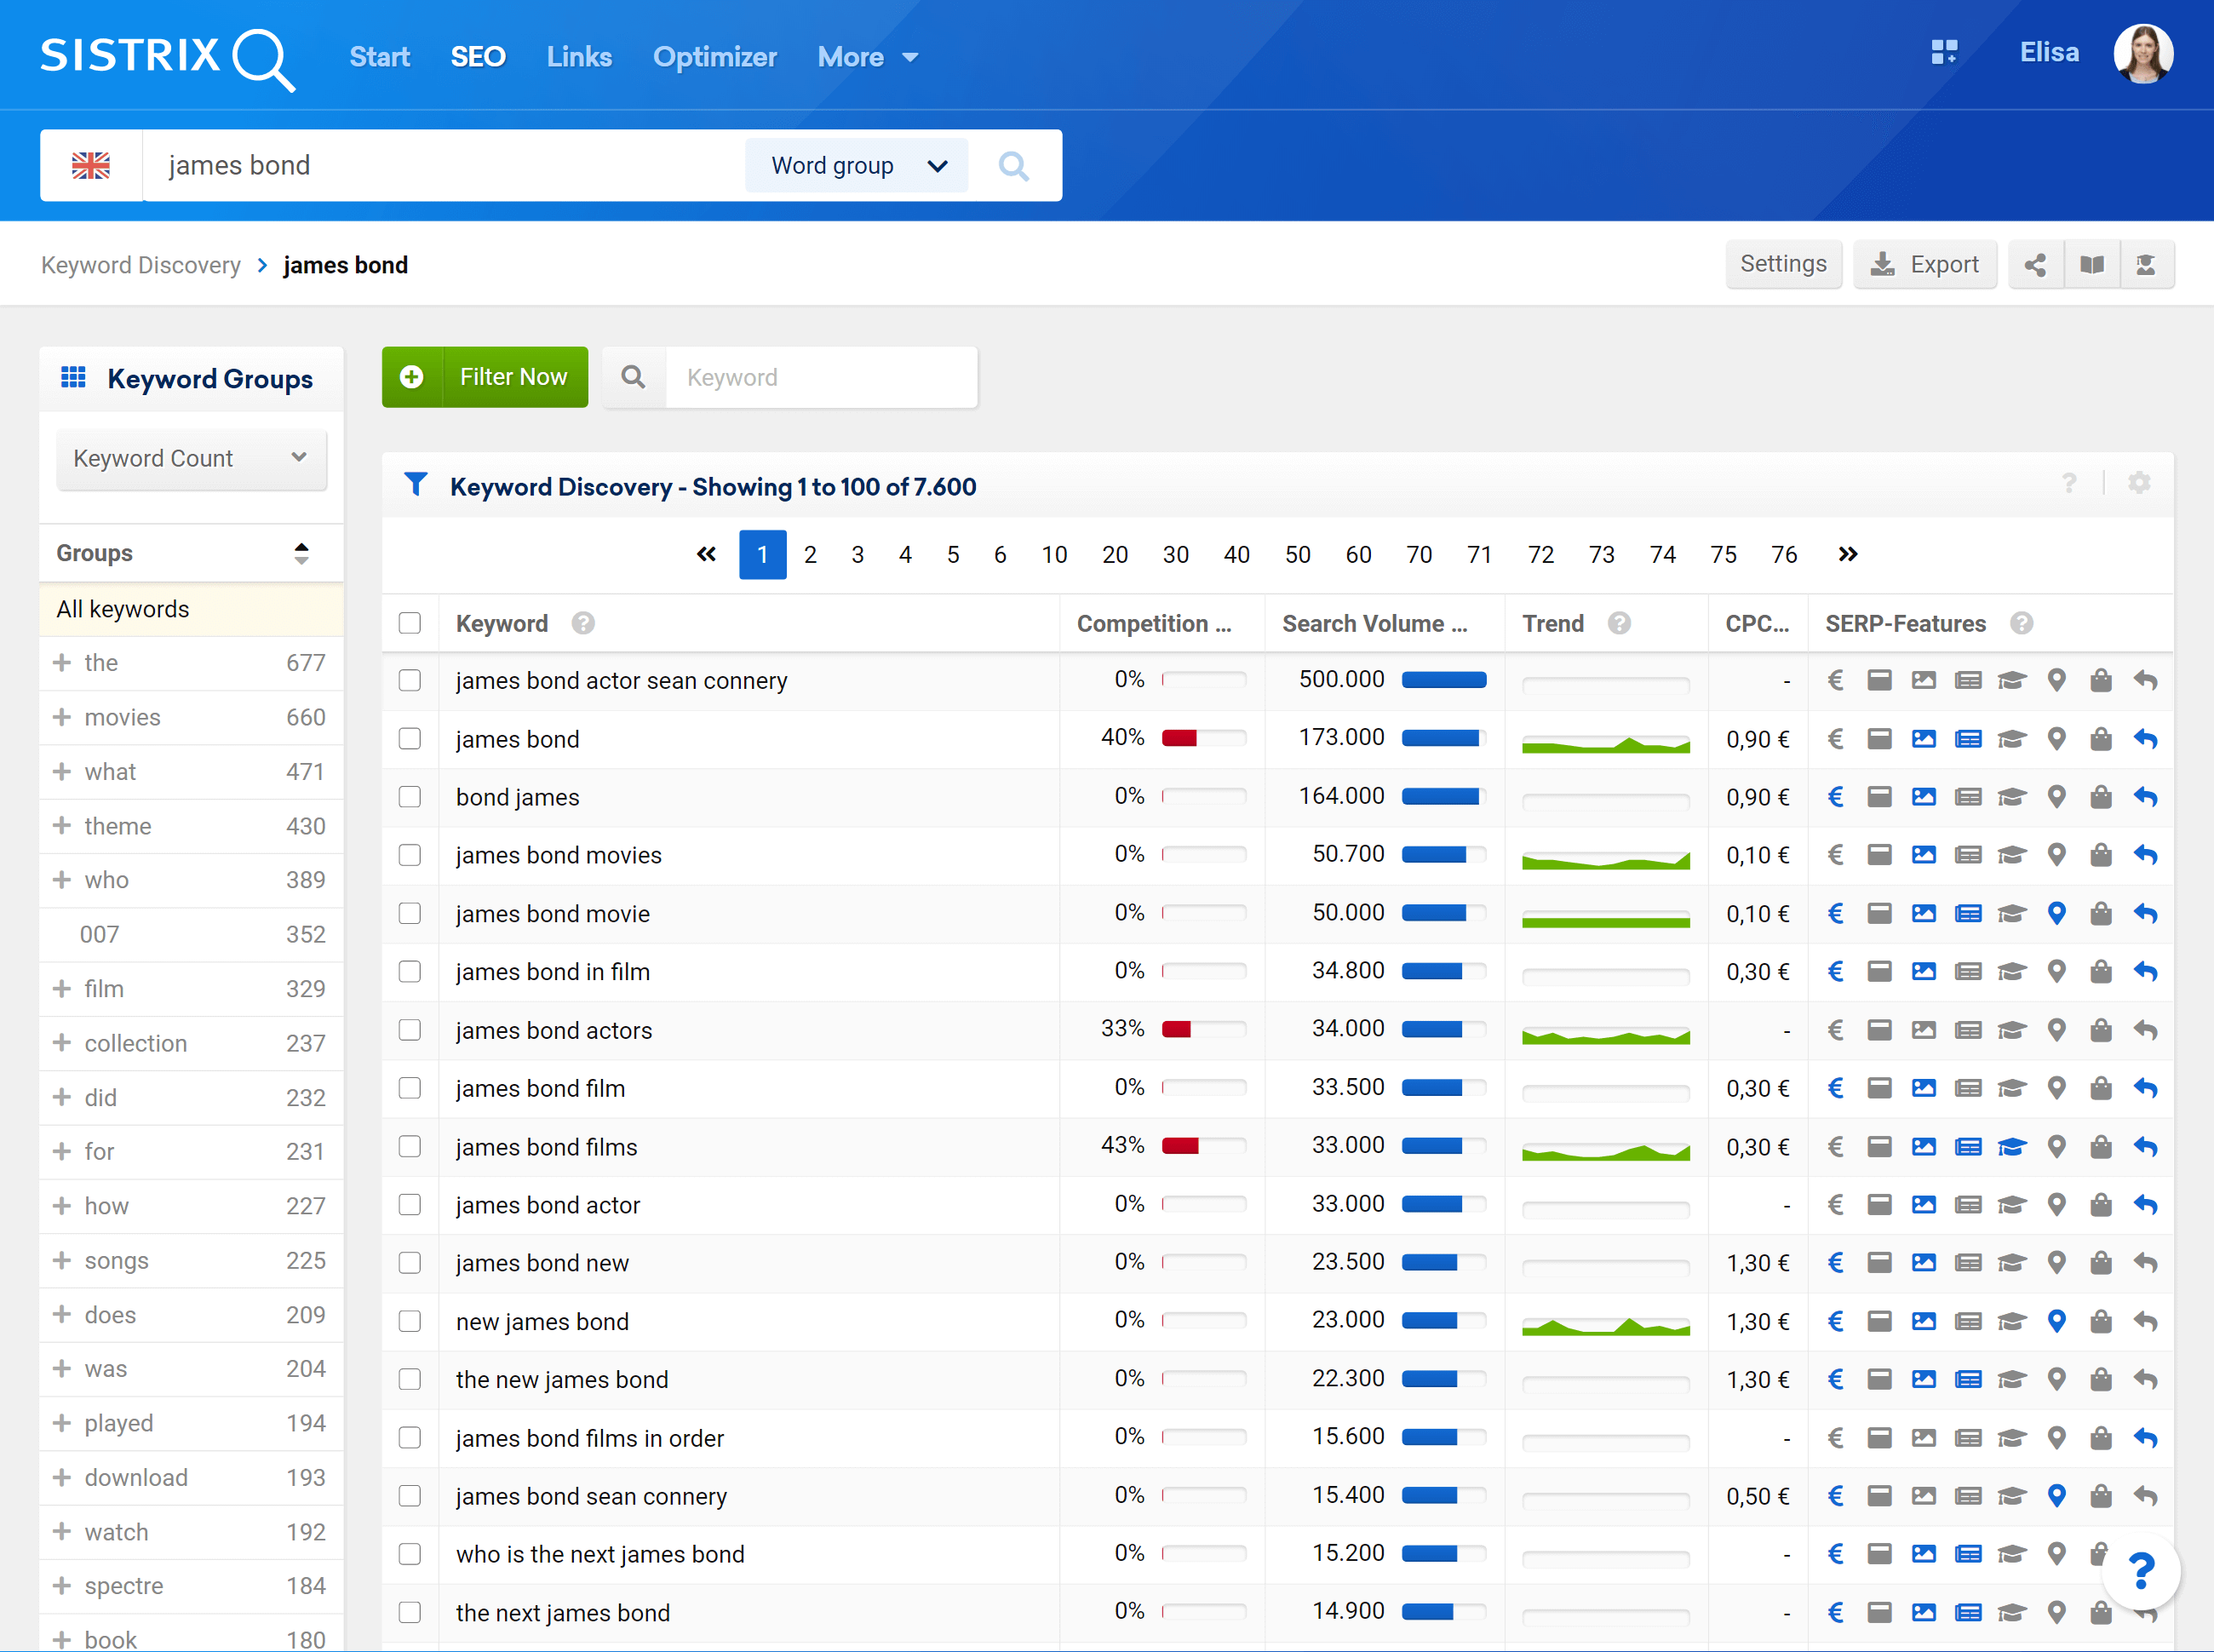
Task: Open the table settings gear icon
Action: coord(2139,484)
